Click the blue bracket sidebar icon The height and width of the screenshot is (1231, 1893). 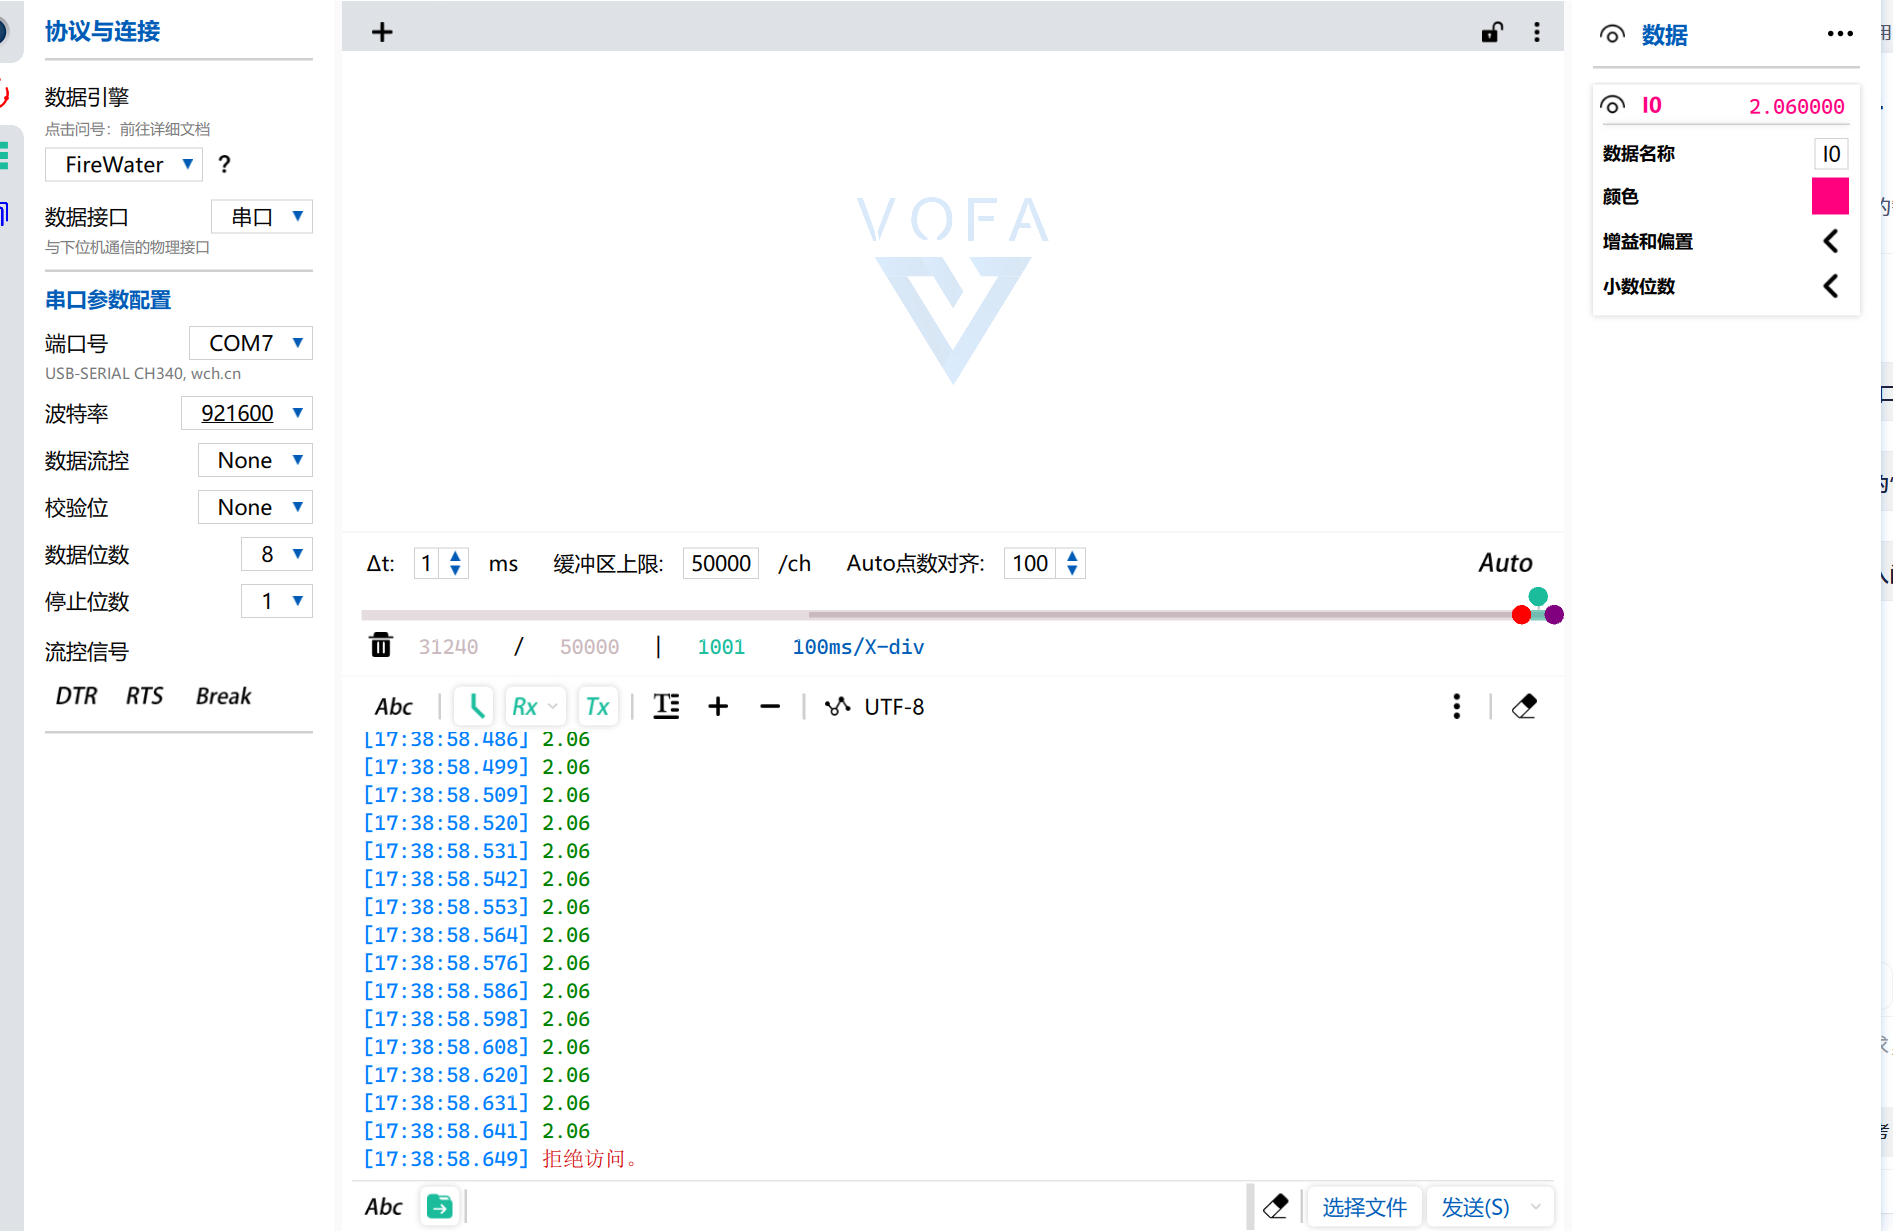[x=4, y=213]
